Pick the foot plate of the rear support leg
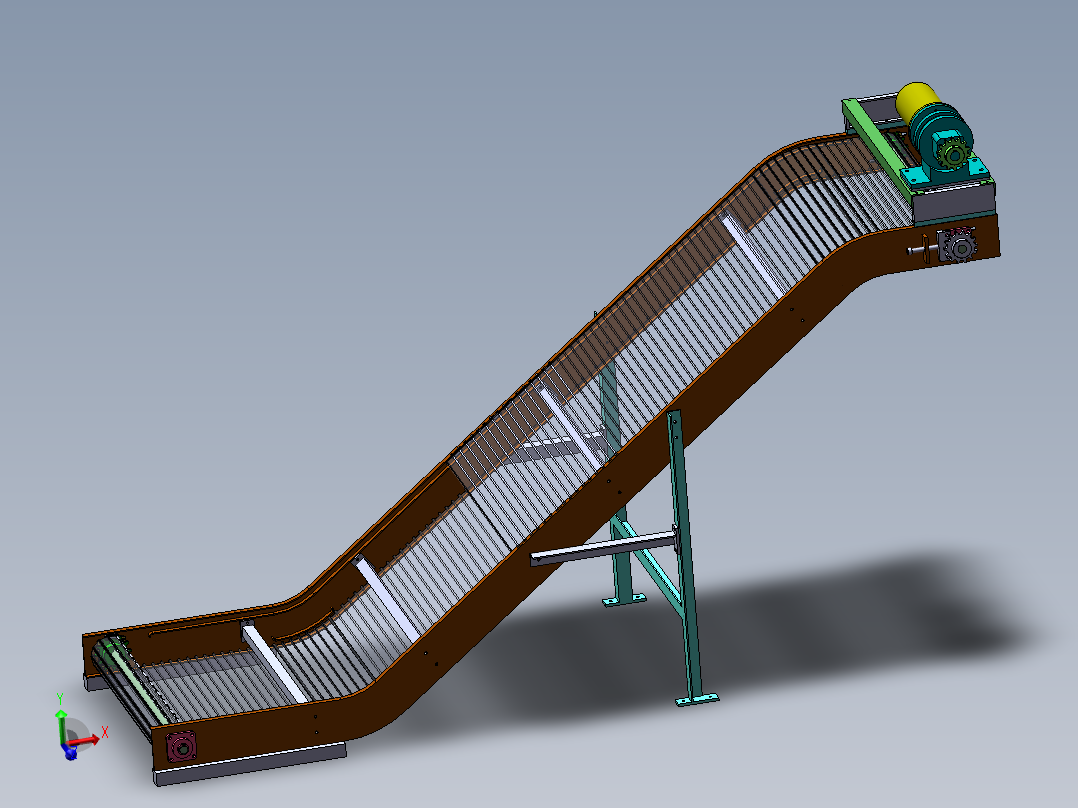The image size is (1078, 808). 624,600
